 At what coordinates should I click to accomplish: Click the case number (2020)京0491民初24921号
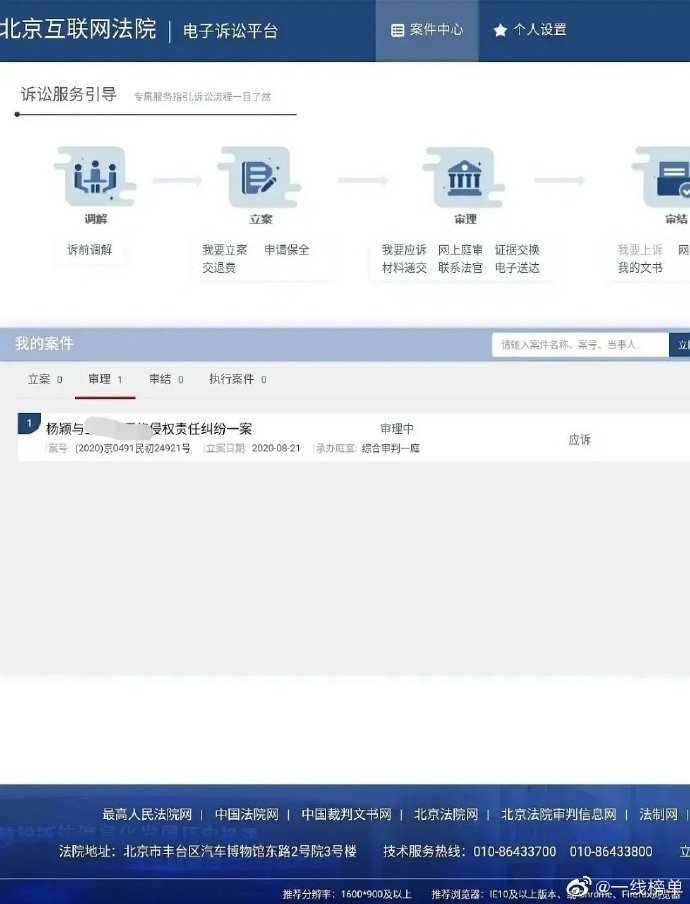click(x=132, y=448)
